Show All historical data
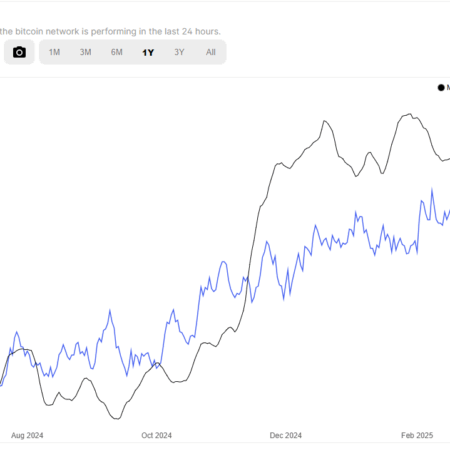This screenshot has width=450, height=450. [211, 52]
